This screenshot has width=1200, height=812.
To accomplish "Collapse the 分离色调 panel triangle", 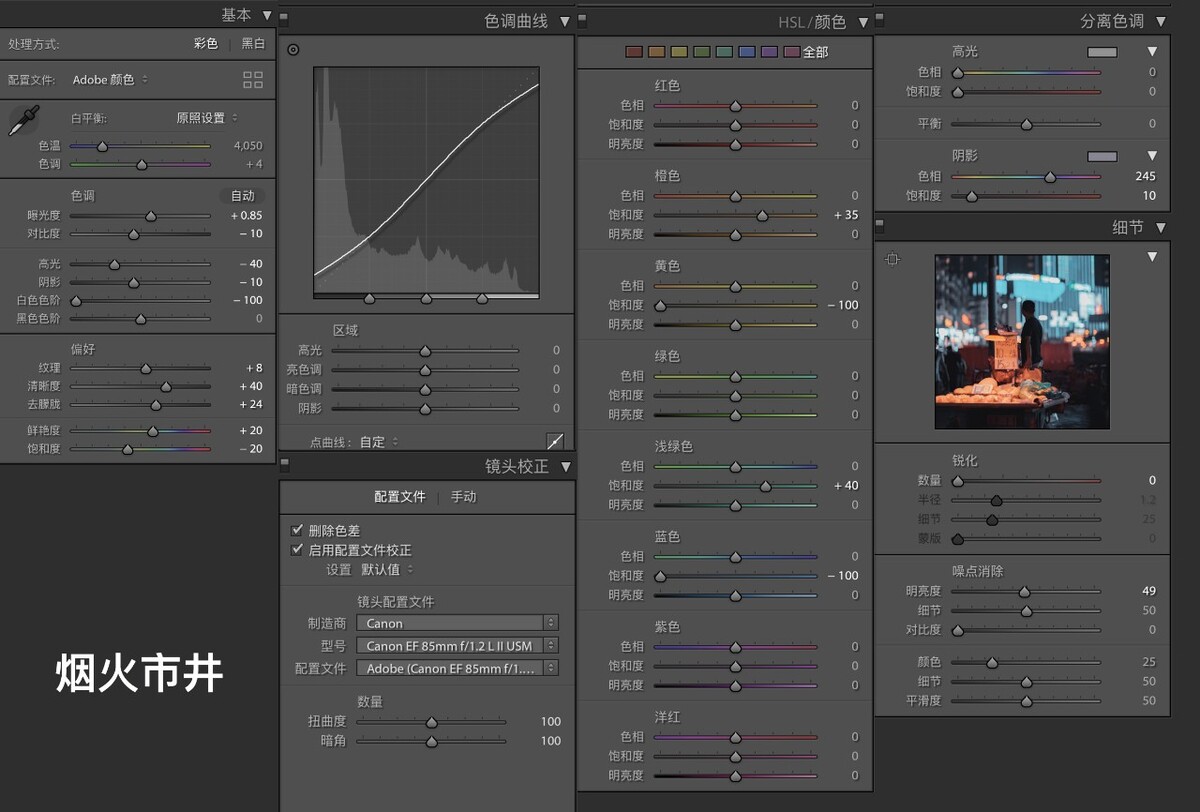I will pos(1161,21).
